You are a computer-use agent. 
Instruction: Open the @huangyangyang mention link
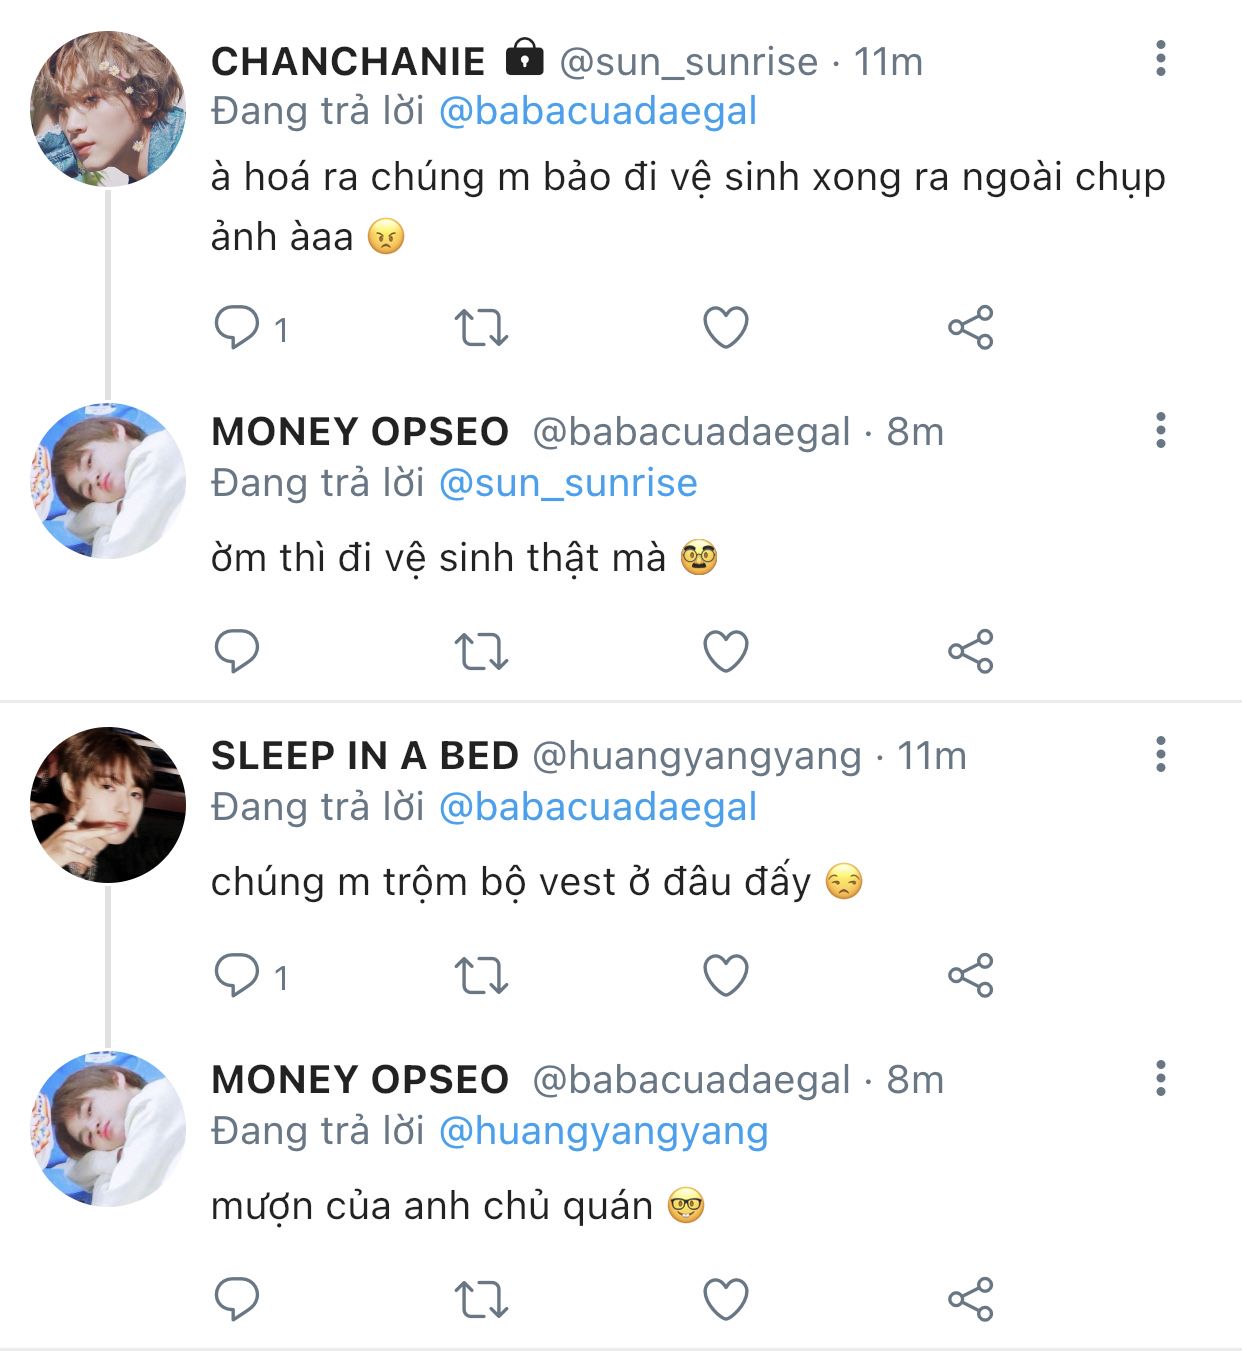pos(603,1131)
